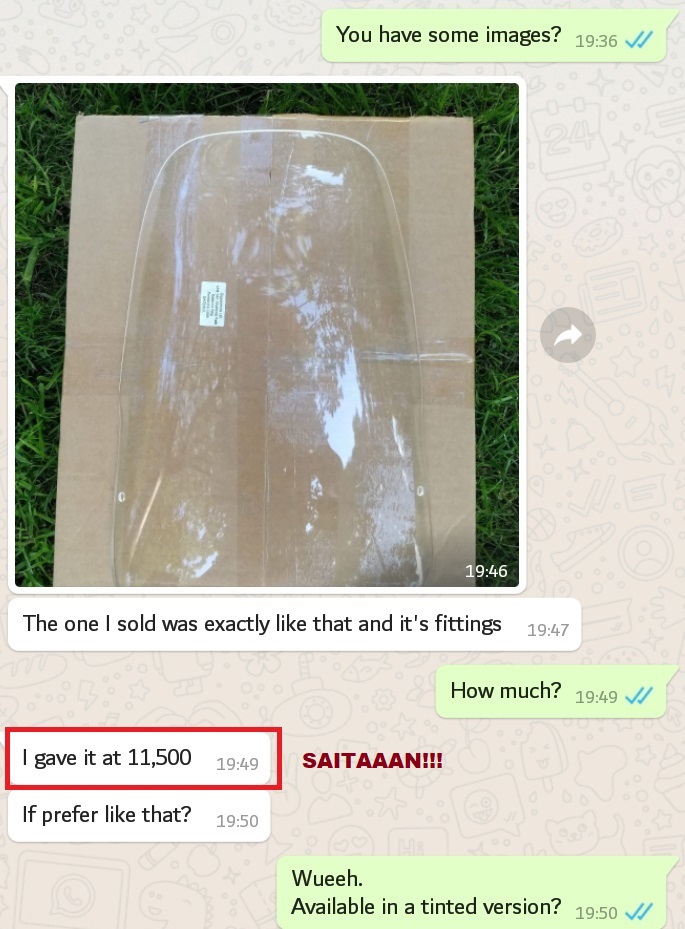Select the 'If prefer like that?' message
This screenshot has height=929, width=685.
pos(139,815)
